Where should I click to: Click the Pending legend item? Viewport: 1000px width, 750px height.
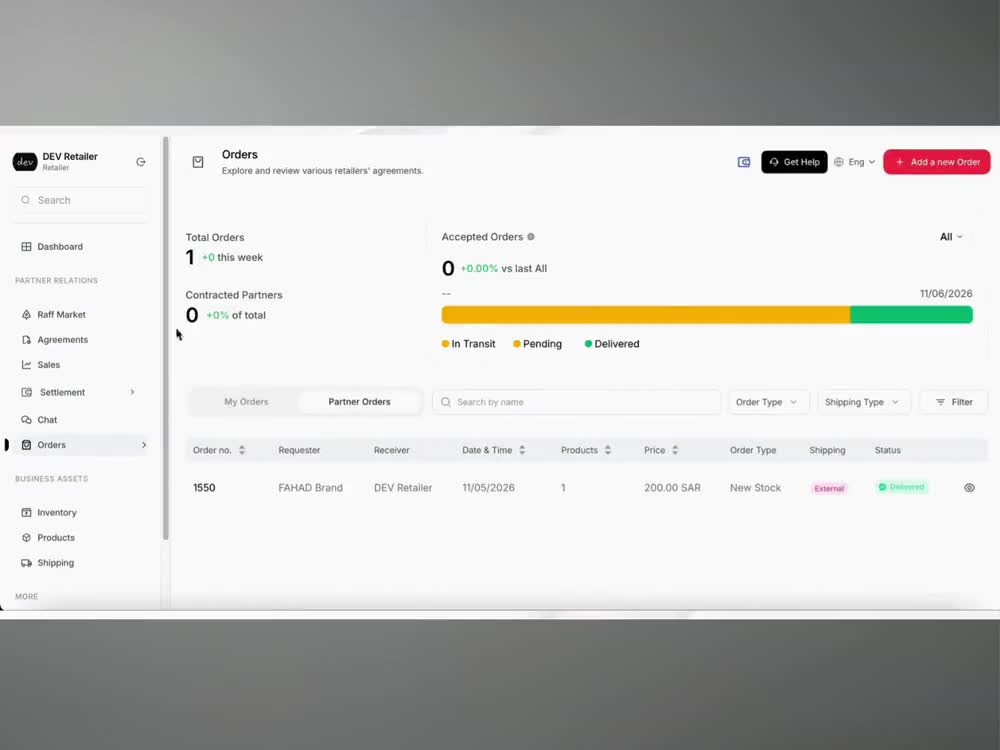[x=538, y=344]
